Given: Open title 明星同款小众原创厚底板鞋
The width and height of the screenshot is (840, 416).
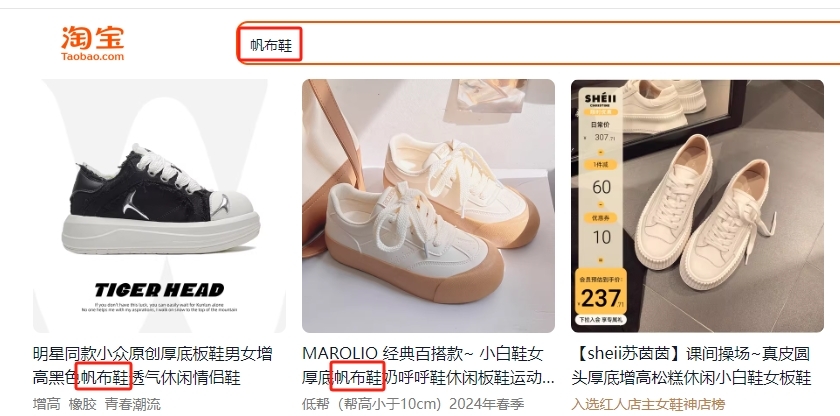Looking at the screenshot, I should pyautogui.click(x=153, y=366).
